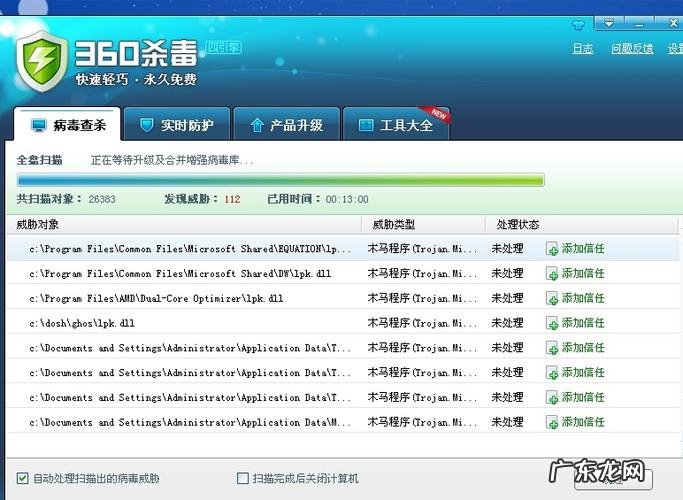Viewport: 683px width, 500px height.
Task: Click 木马程序 type in the Dual-Core Optimizer row
Action: pos(422,298)
